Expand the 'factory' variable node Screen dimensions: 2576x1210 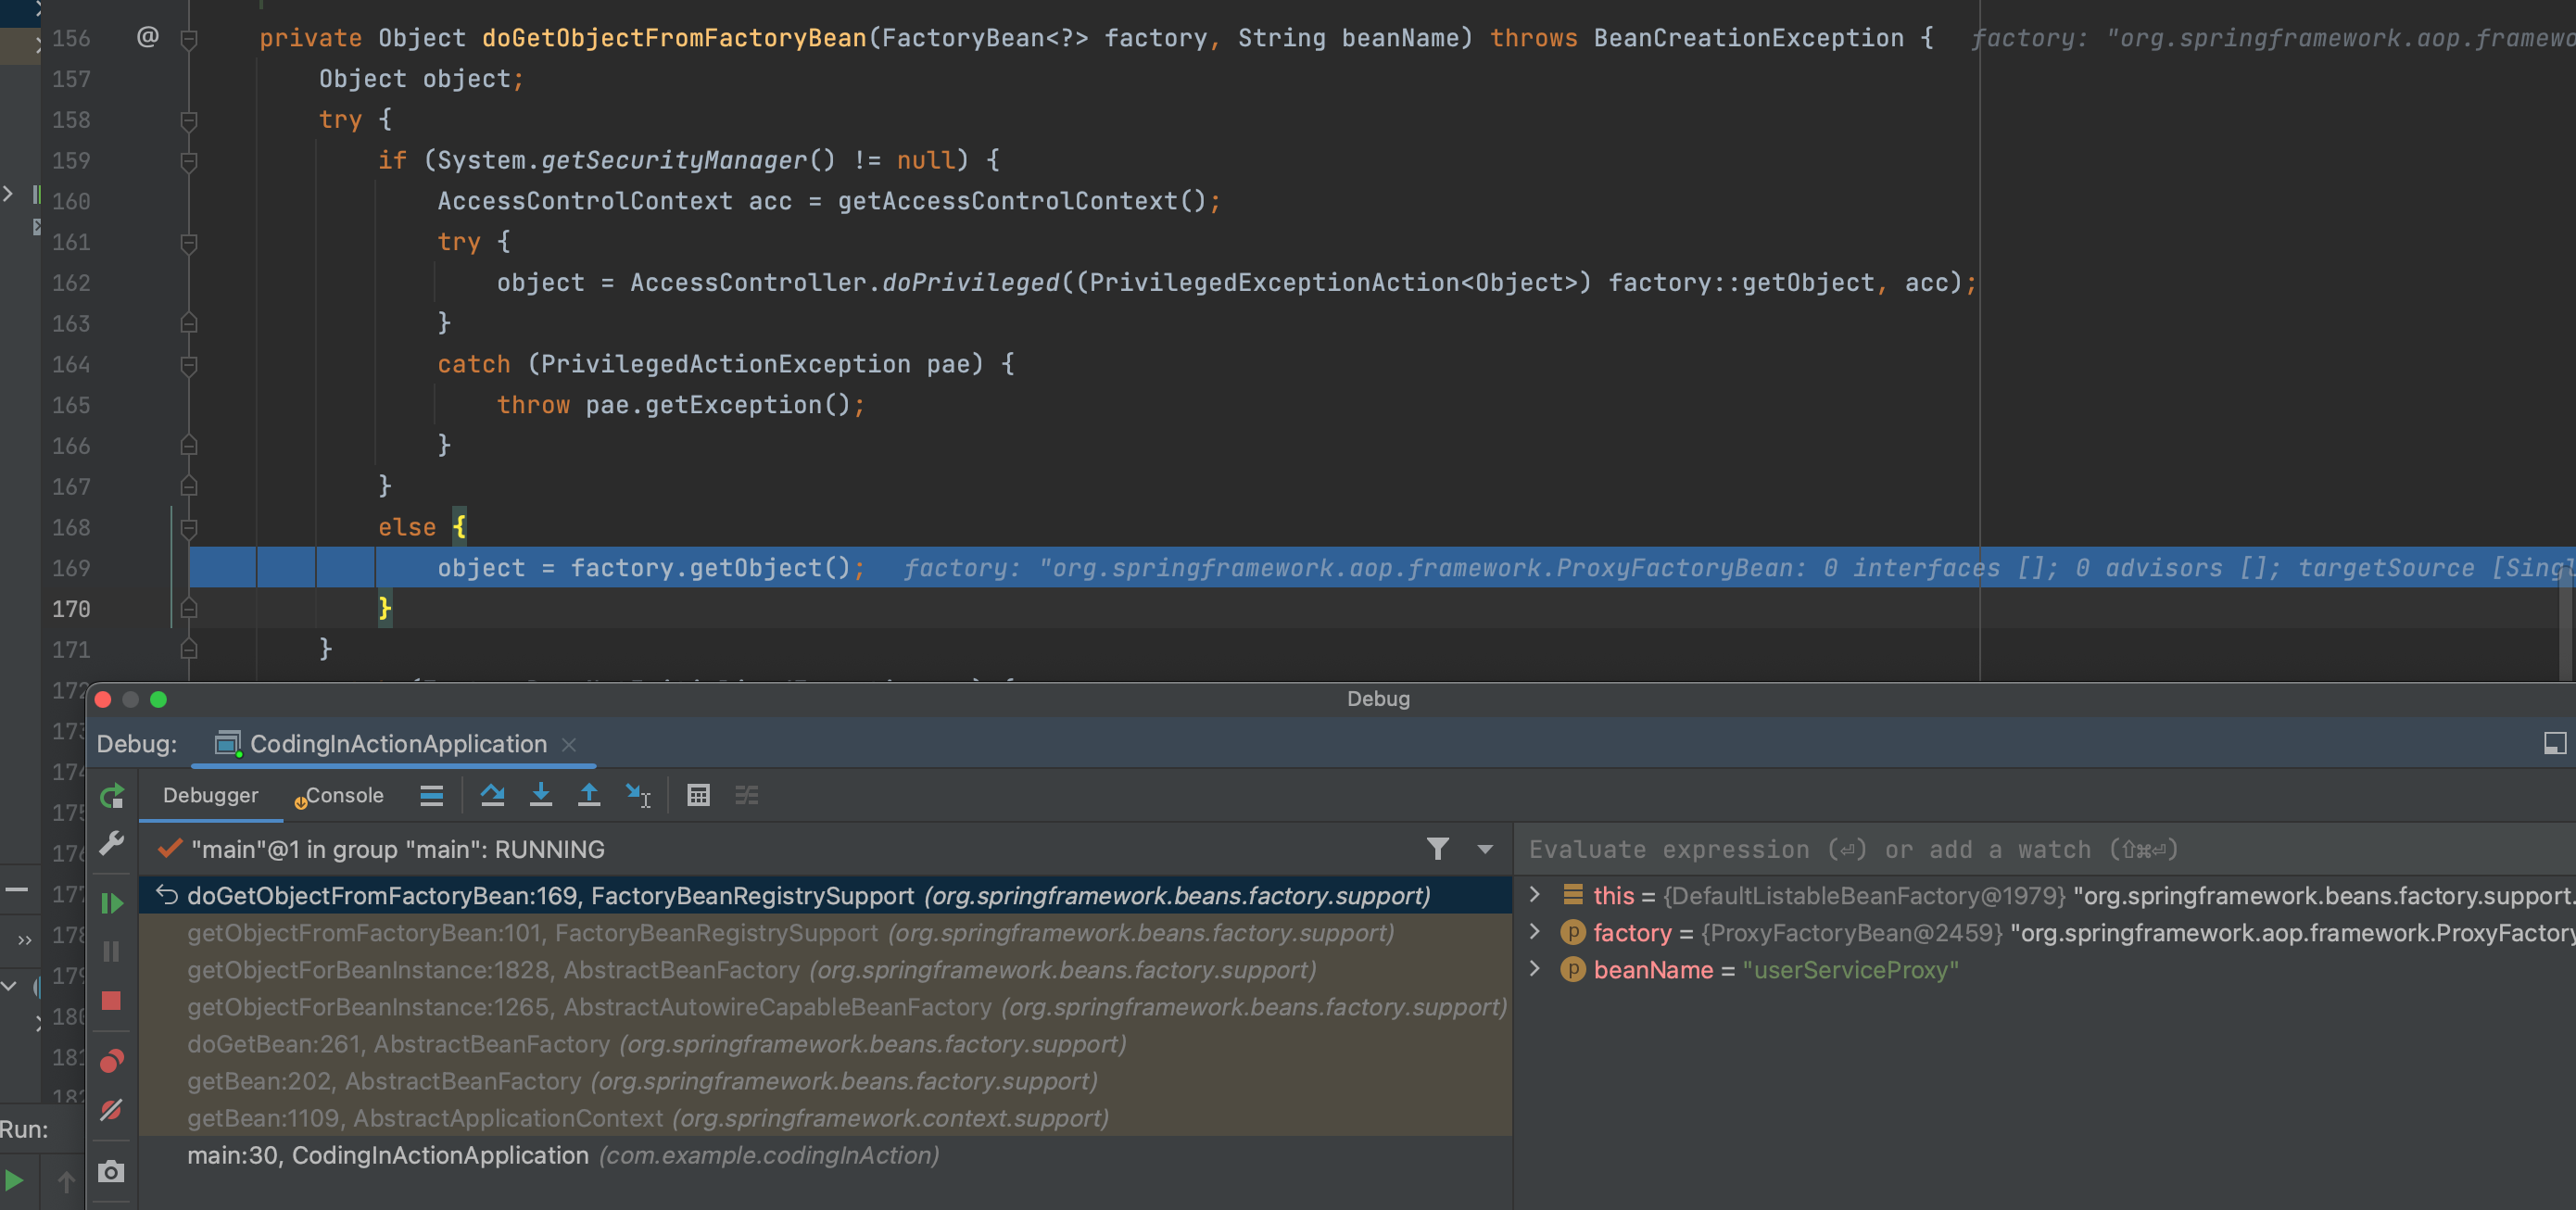pos(1535,932)
